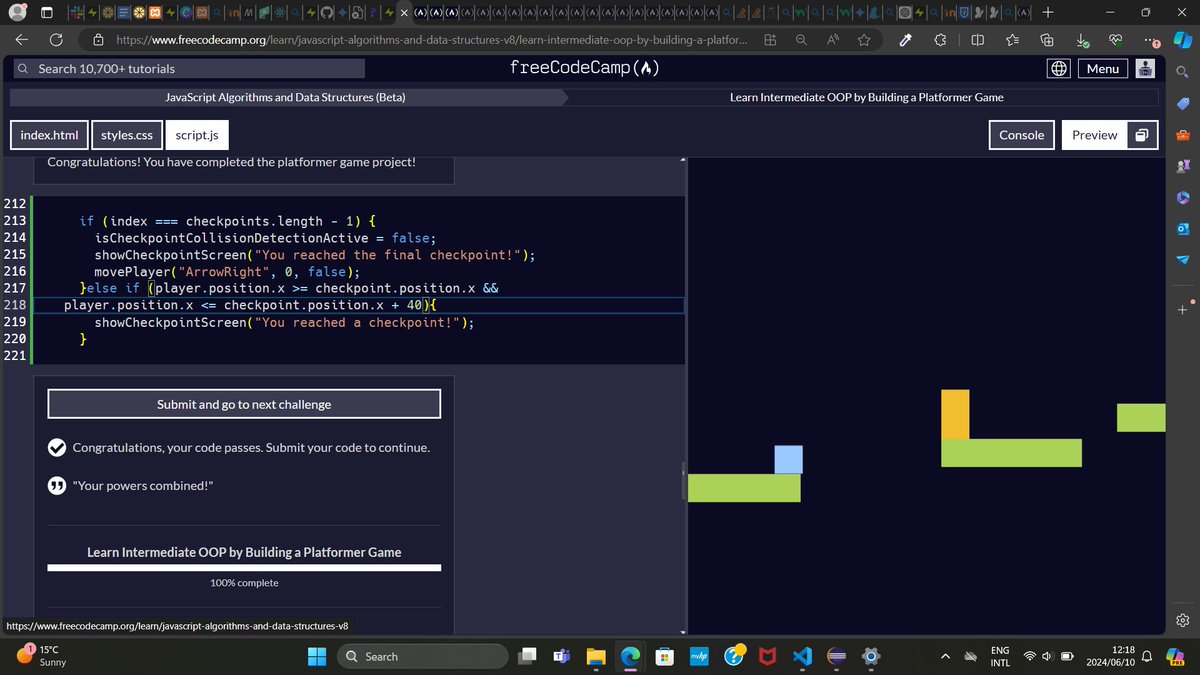
Task: Open sidebar settings gear at bottom right
Action: click(x=1182, y=620)
